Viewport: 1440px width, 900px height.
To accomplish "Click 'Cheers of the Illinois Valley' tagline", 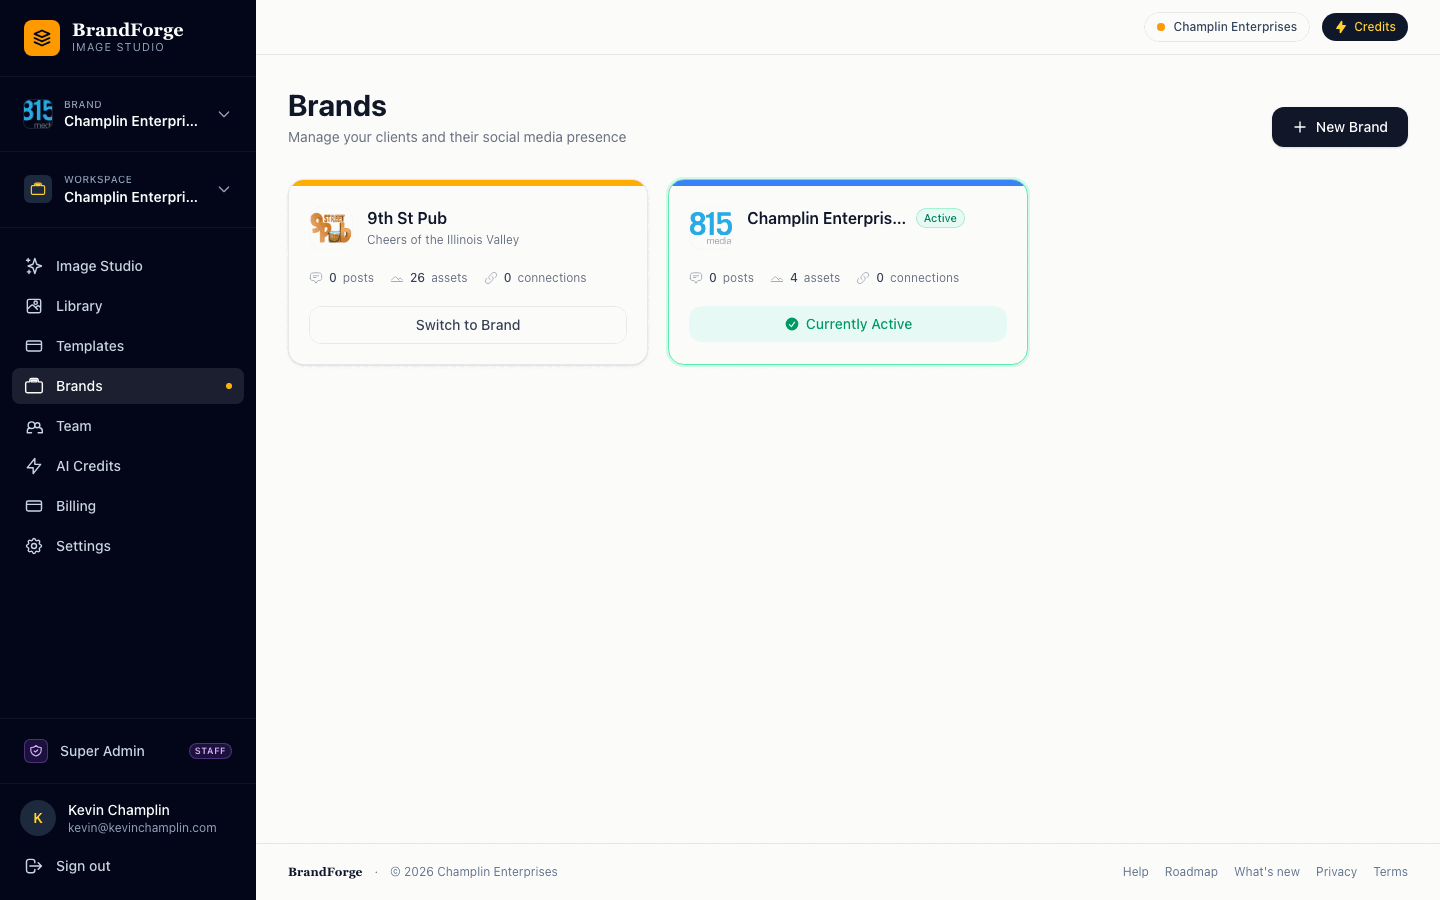I will (x=443, y=240).
